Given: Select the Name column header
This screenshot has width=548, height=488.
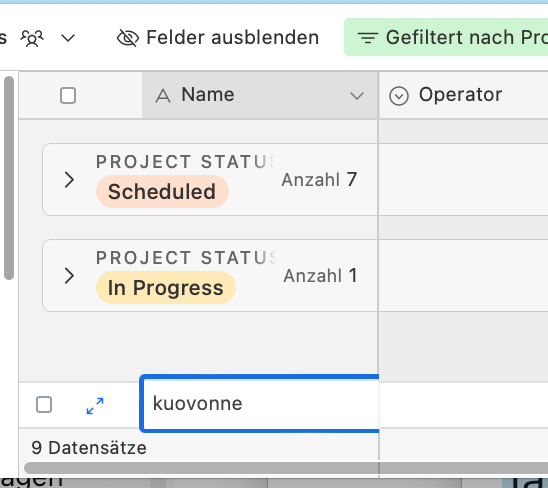Looking at the screenshot, I should 260,95.
